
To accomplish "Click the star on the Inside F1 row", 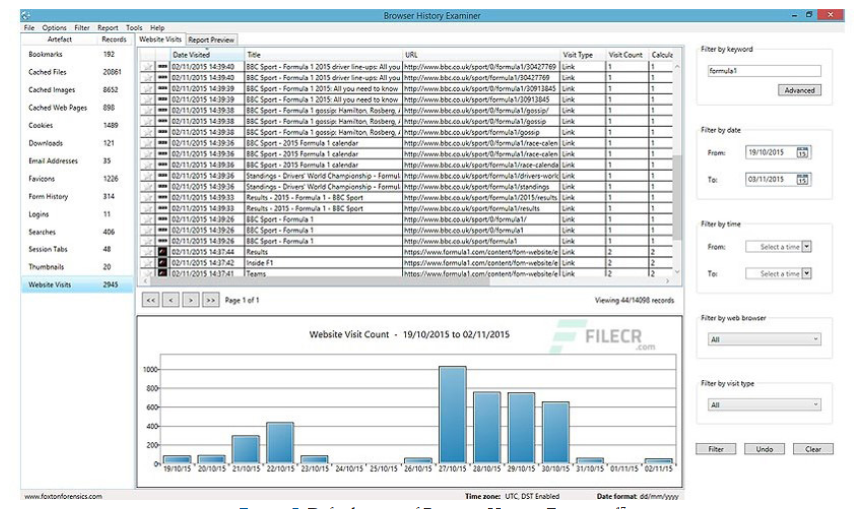I will 147,263.
